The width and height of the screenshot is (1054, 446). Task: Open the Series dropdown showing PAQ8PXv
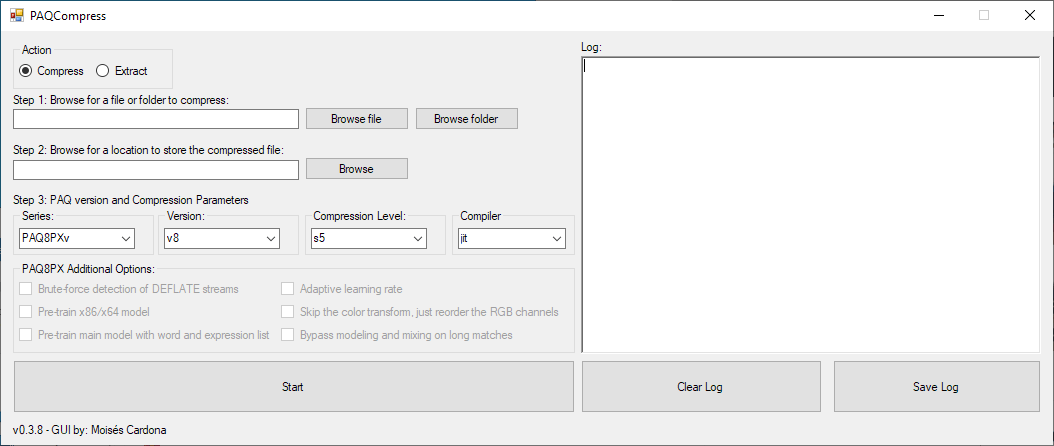(x=77, y=238)
